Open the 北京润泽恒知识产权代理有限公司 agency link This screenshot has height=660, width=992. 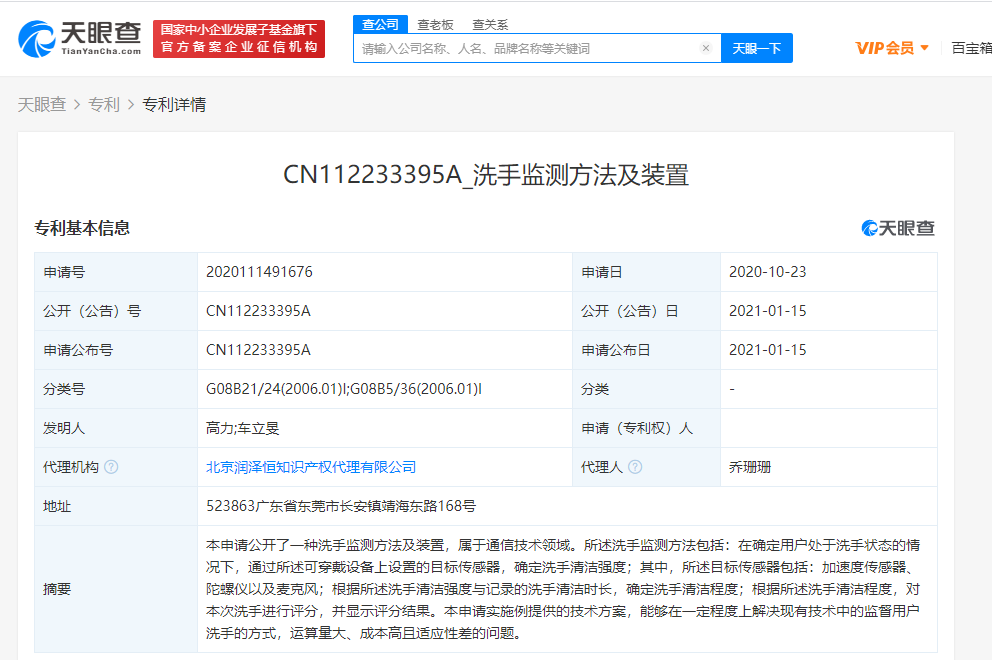pos(310,467)
